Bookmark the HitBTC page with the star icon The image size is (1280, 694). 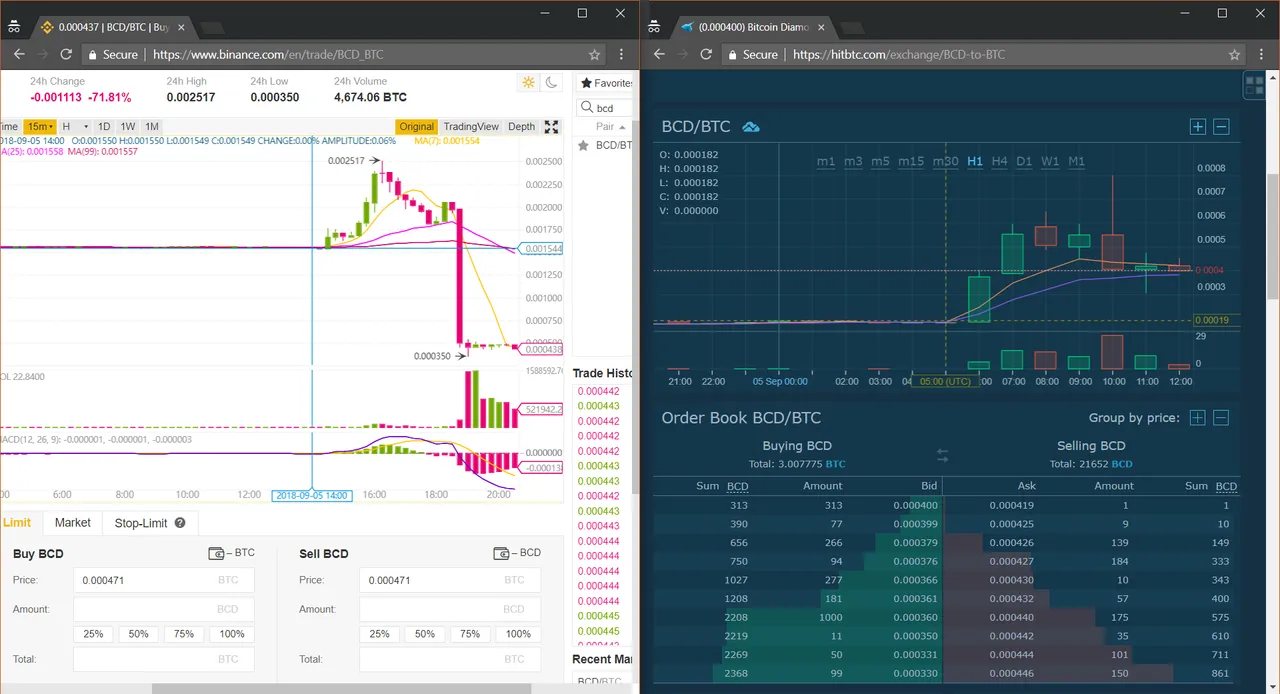click(1234, 54)
